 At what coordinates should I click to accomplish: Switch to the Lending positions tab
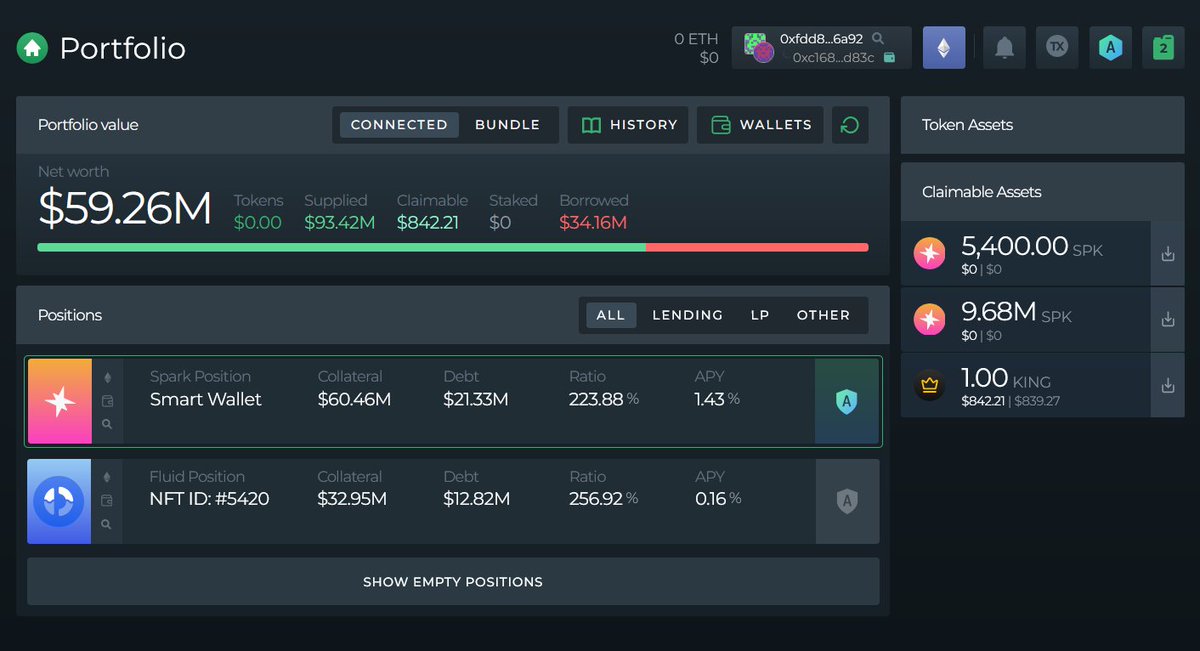687,315
